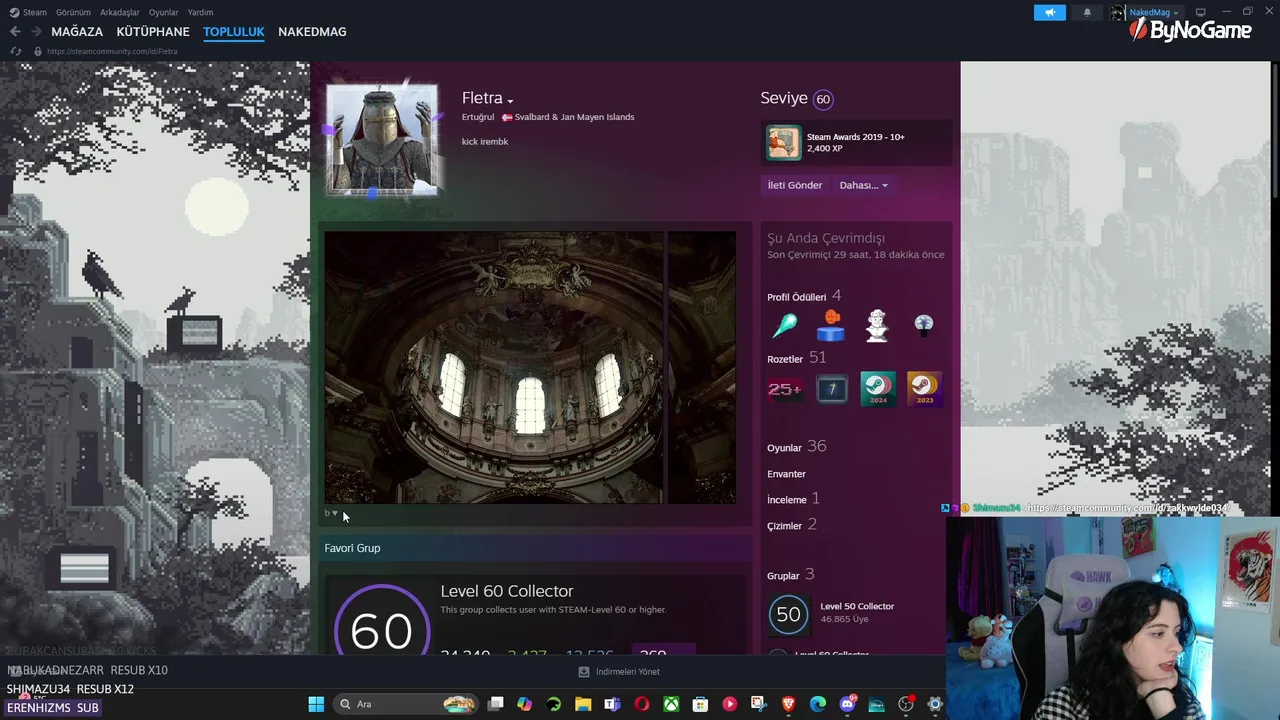Open the Level 60 Collector favorite group title
The width and height of the screenshot is (1280, 720).
point(507,591)
